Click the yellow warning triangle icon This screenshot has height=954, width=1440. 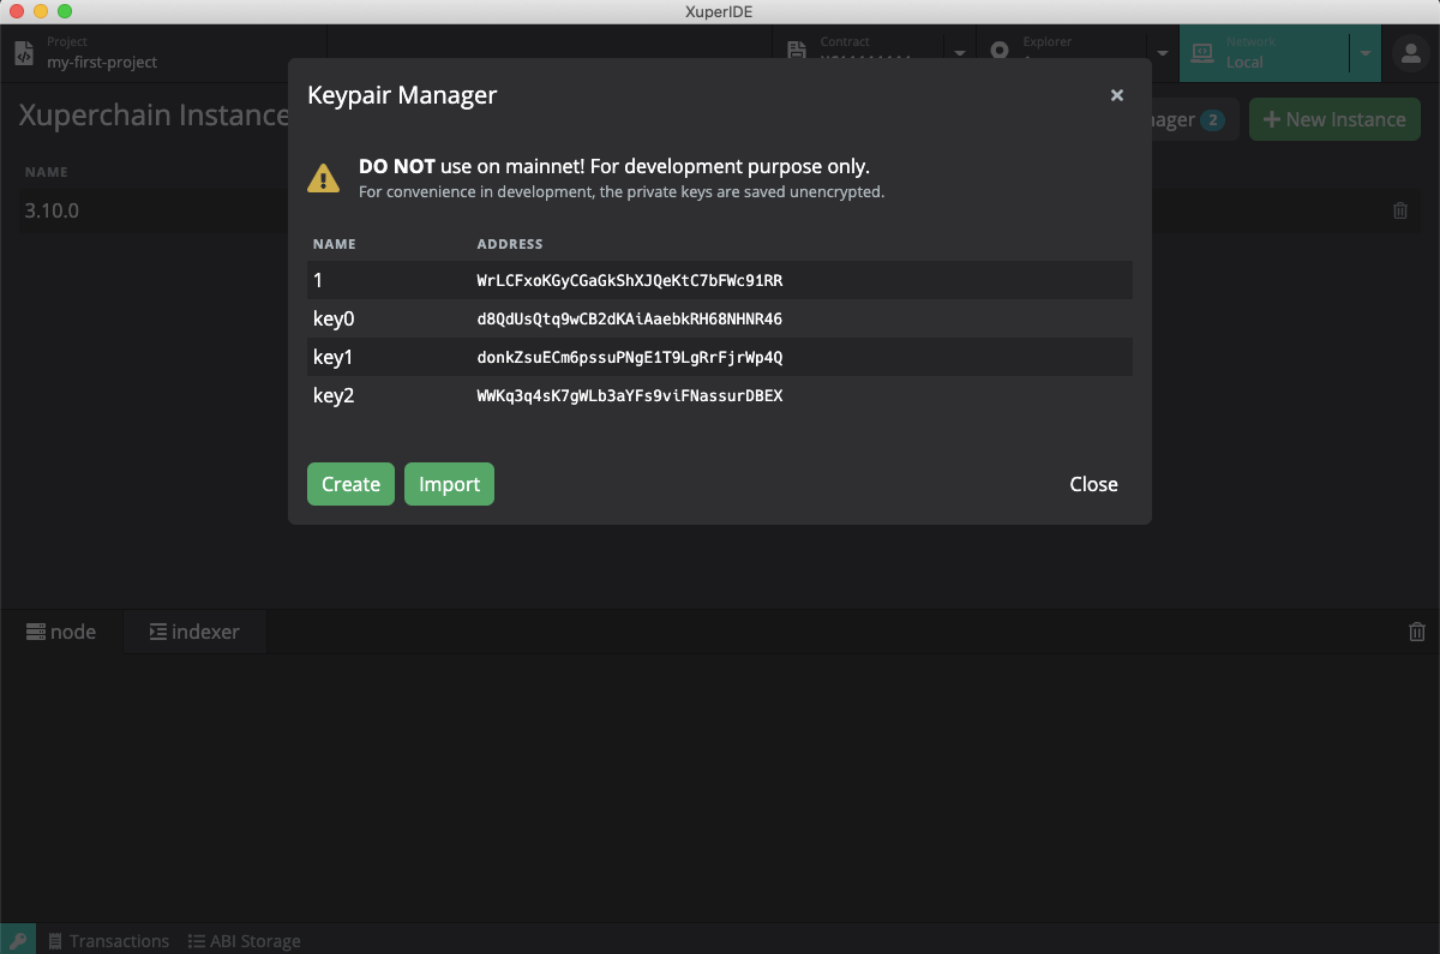(323, 178)
